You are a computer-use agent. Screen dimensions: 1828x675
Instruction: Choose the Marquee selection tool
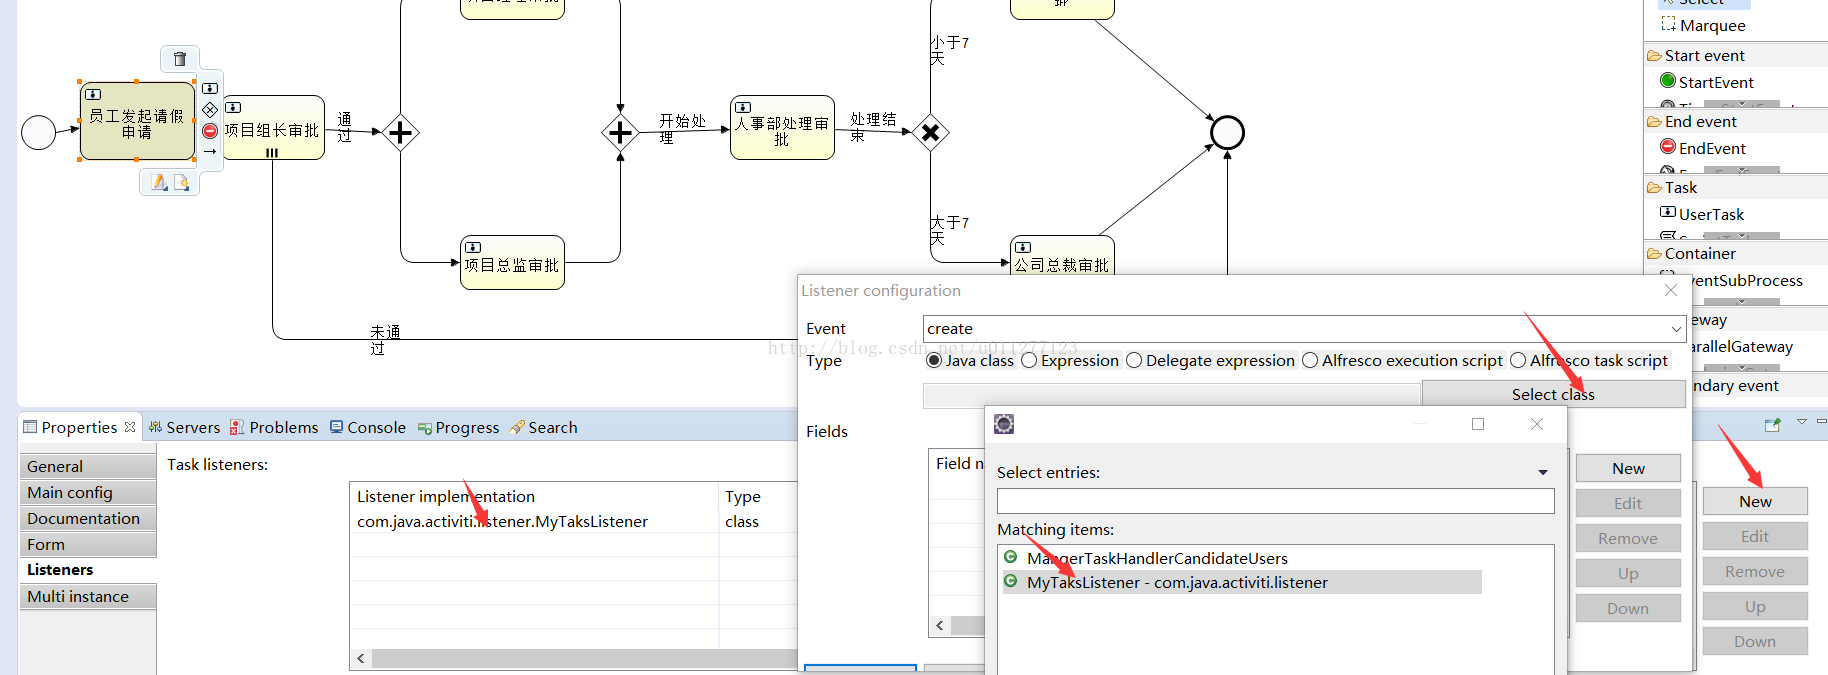coord(1704,25)
